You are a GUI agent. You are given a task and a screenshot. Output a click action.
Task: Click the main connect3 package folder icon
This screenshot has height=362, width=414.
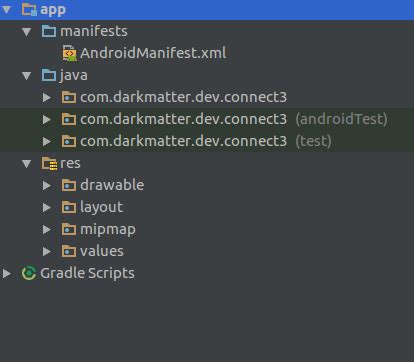coord(69,97)
